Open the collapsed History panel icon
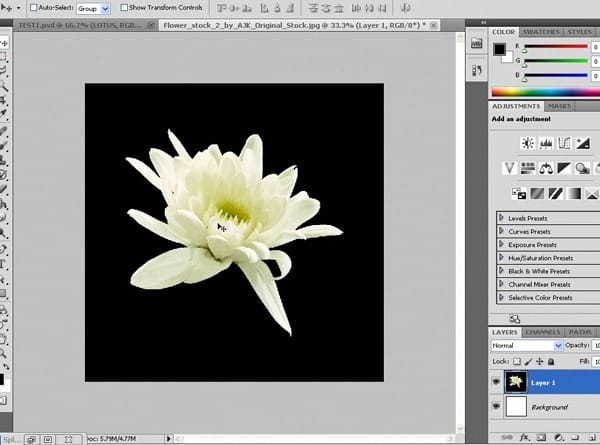The image size is (600, 445). [x=476, y=70]
